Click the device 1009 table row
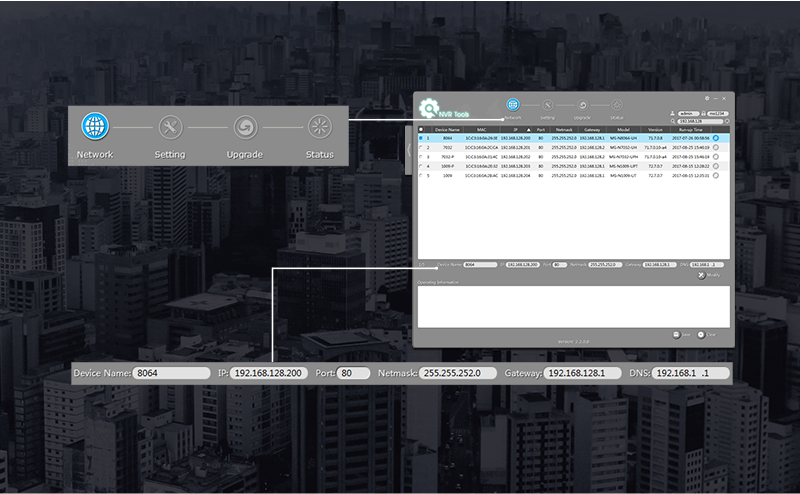The height and width of the screenshot is (494, 800). point(560,175)
